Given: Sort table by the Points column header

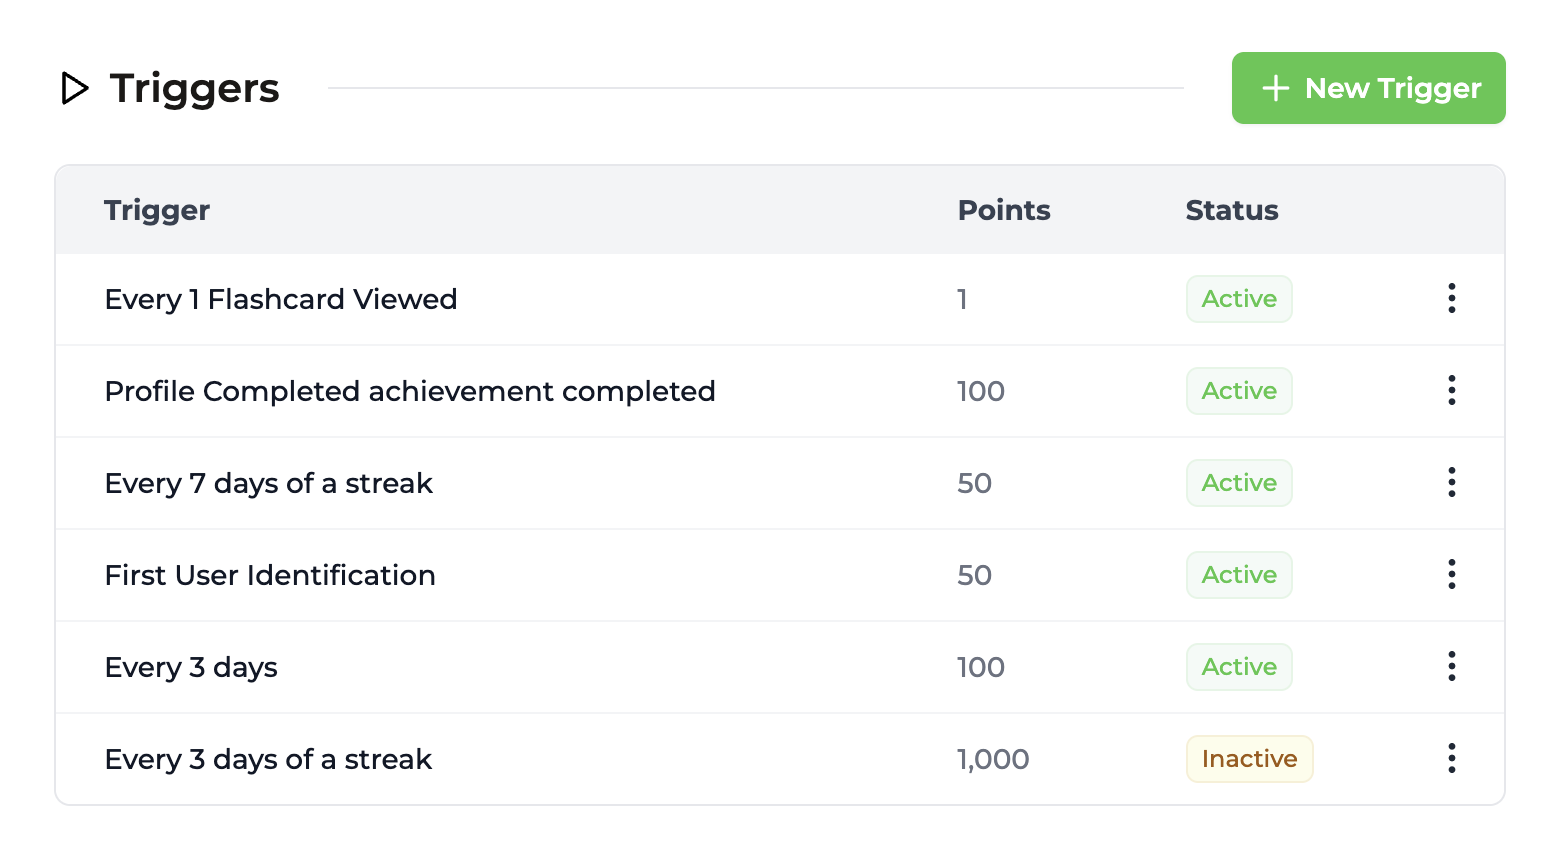Looking at the screenshot, I should coord(1004,210).
